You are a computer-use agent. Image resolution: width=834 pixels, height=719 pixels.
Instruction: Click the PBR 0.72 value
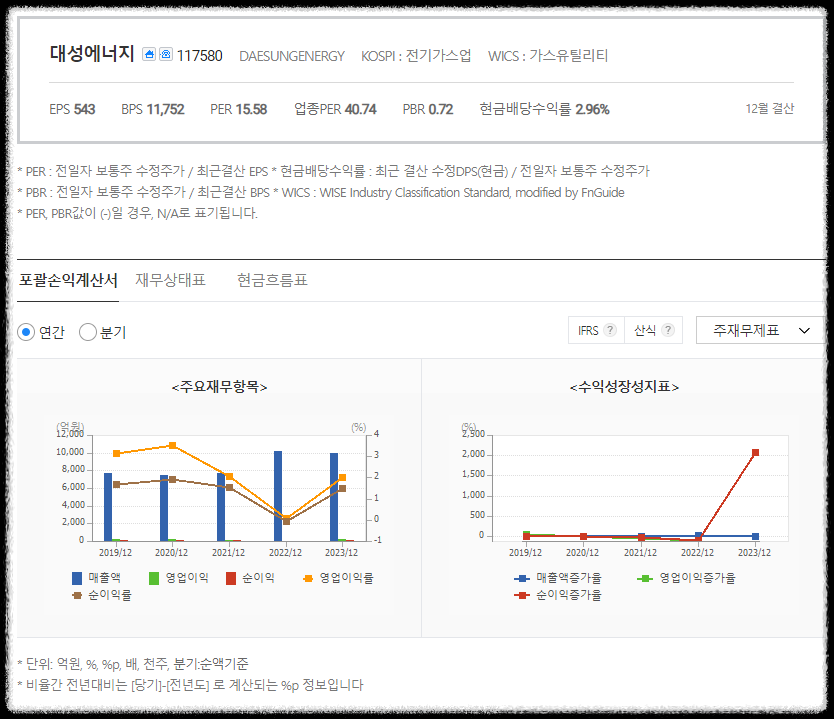[x=428, y=109]
